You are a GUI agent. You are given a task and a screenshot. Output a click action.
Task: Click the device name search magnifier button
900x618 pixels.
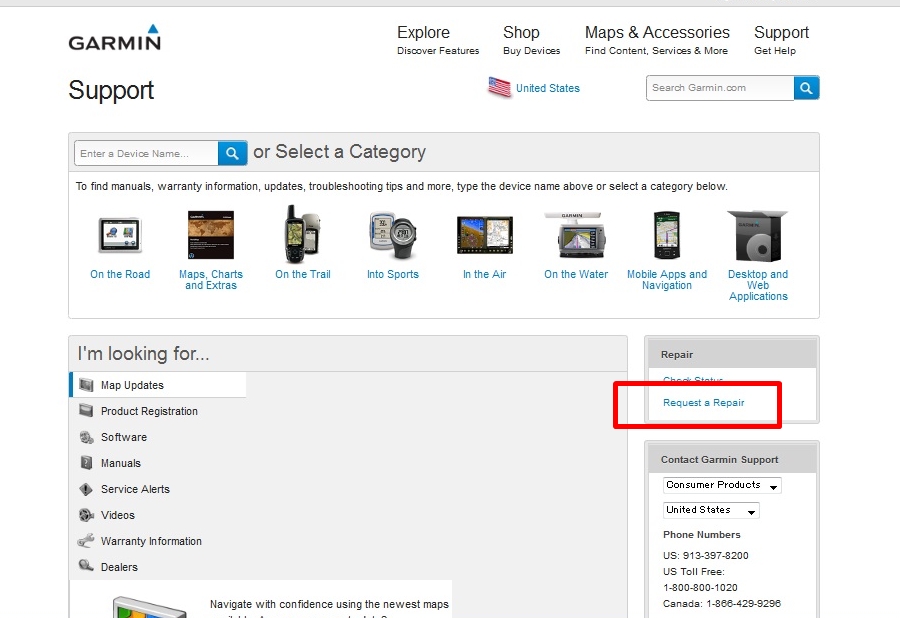[x=232, y=153]
